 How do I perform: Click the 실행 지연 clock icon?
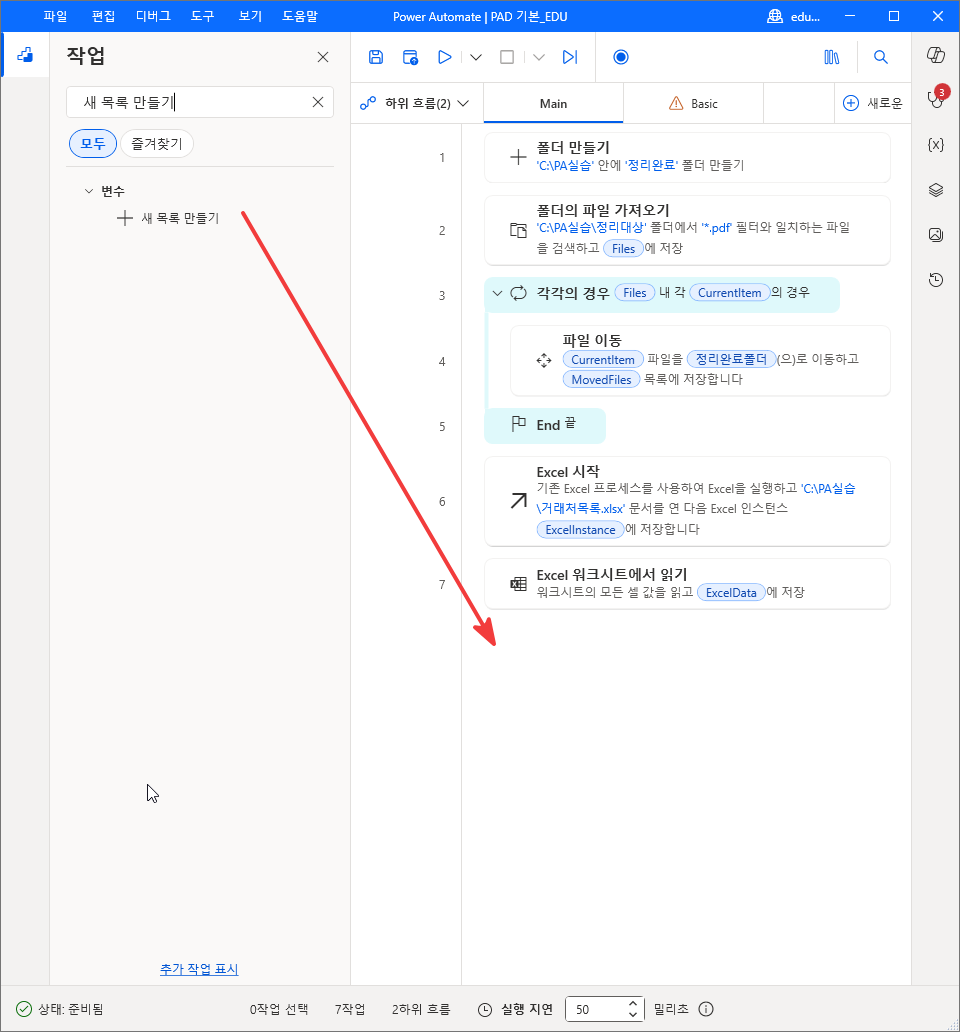pos(484,1010)
